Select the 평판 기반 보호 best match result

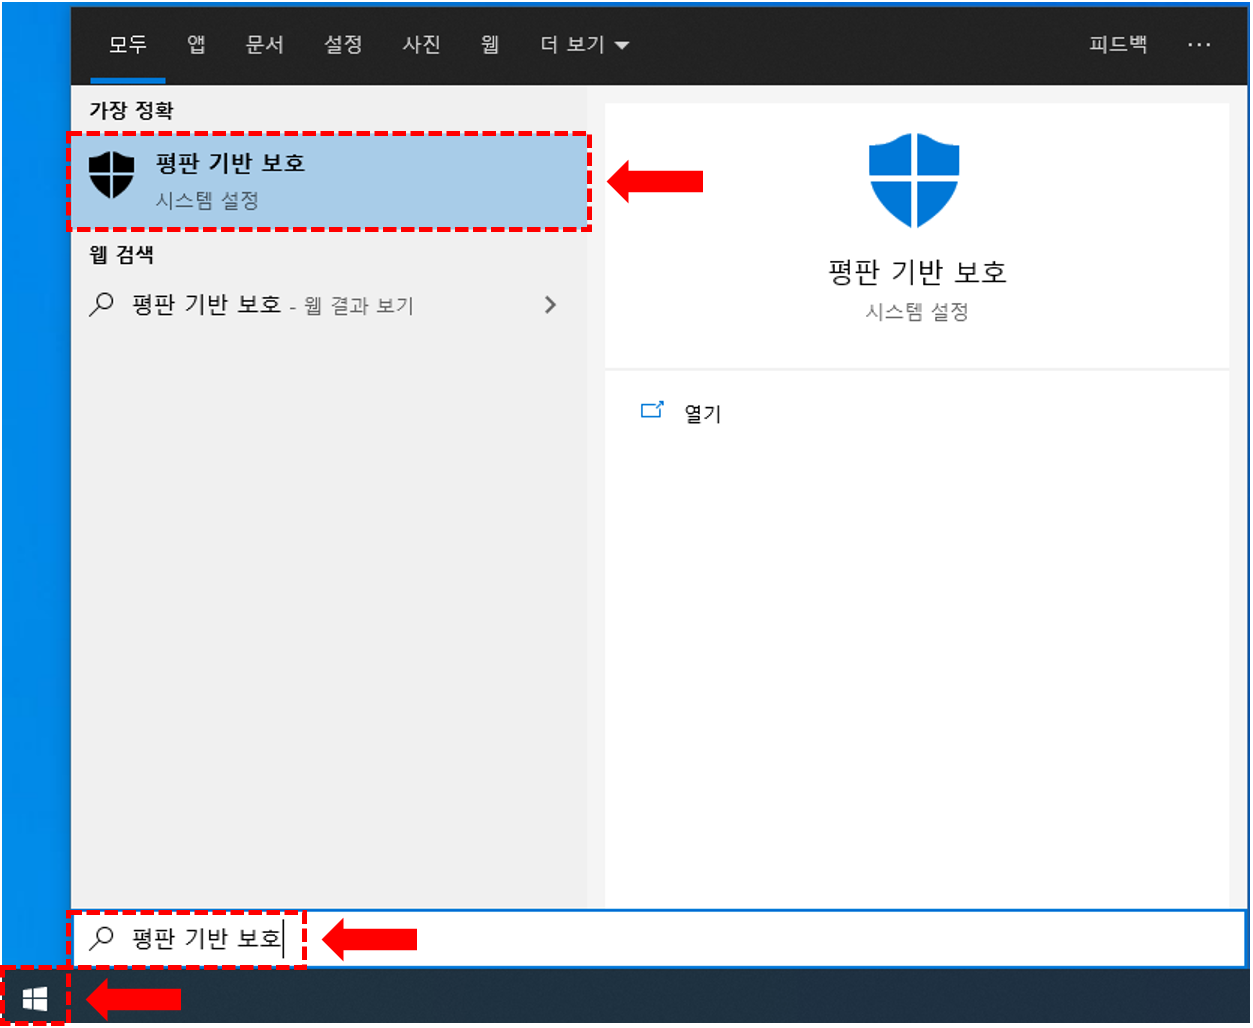tap(329, 181)
